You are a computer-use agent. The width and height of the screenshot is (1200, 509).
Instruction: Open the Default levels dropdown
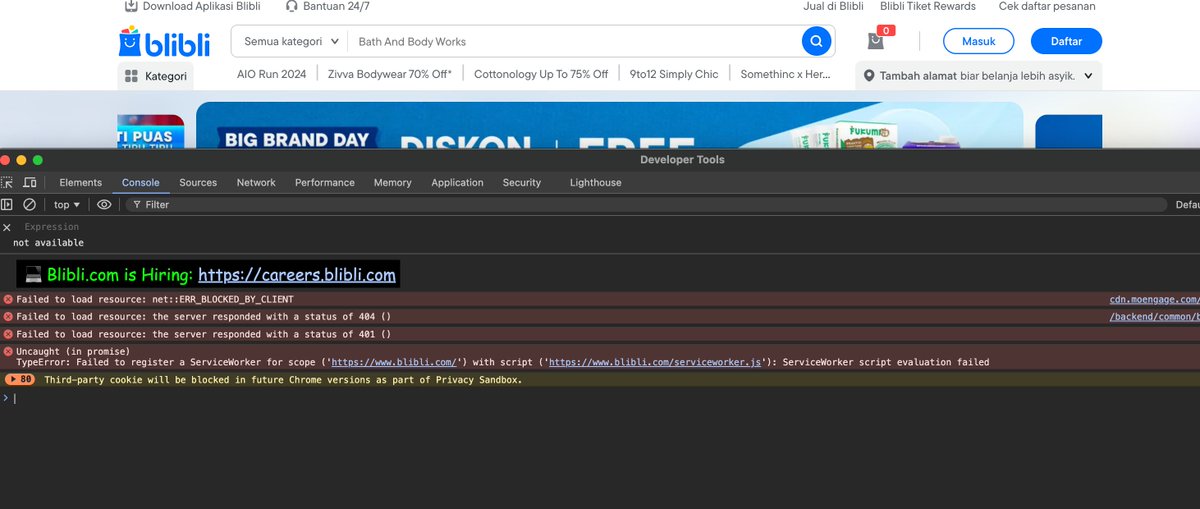point(1187,204)
